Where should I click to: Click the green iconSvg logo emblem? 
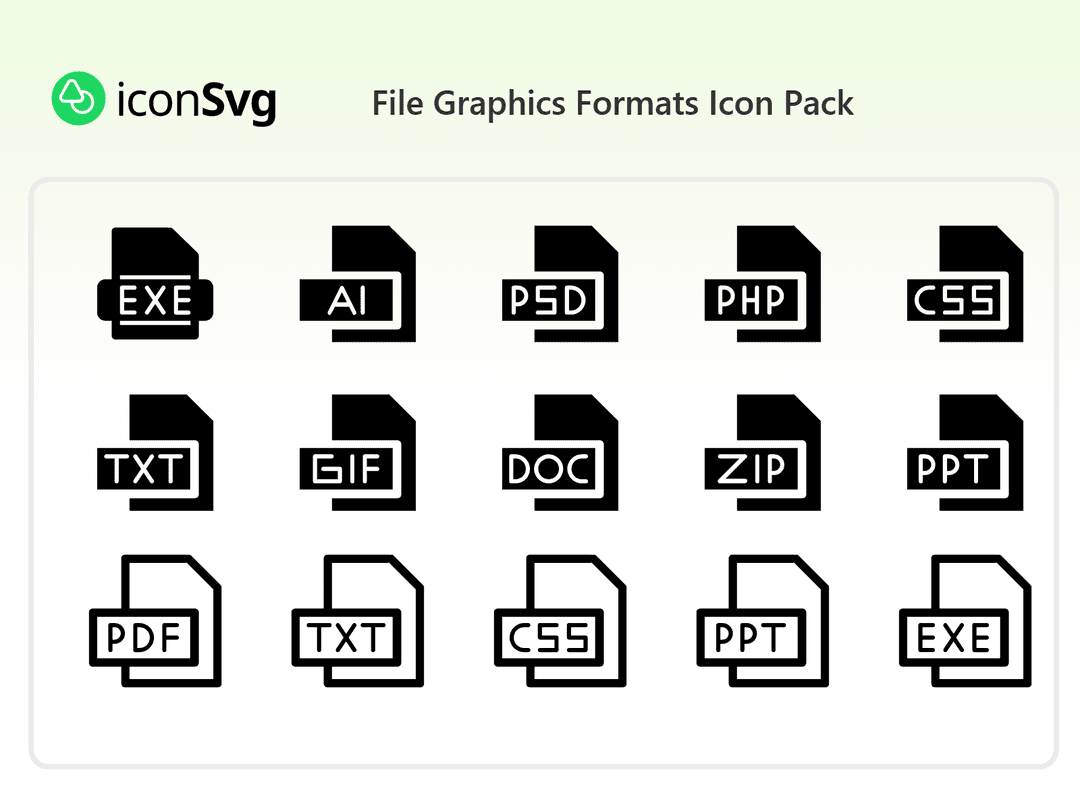(x=79, y=98)
